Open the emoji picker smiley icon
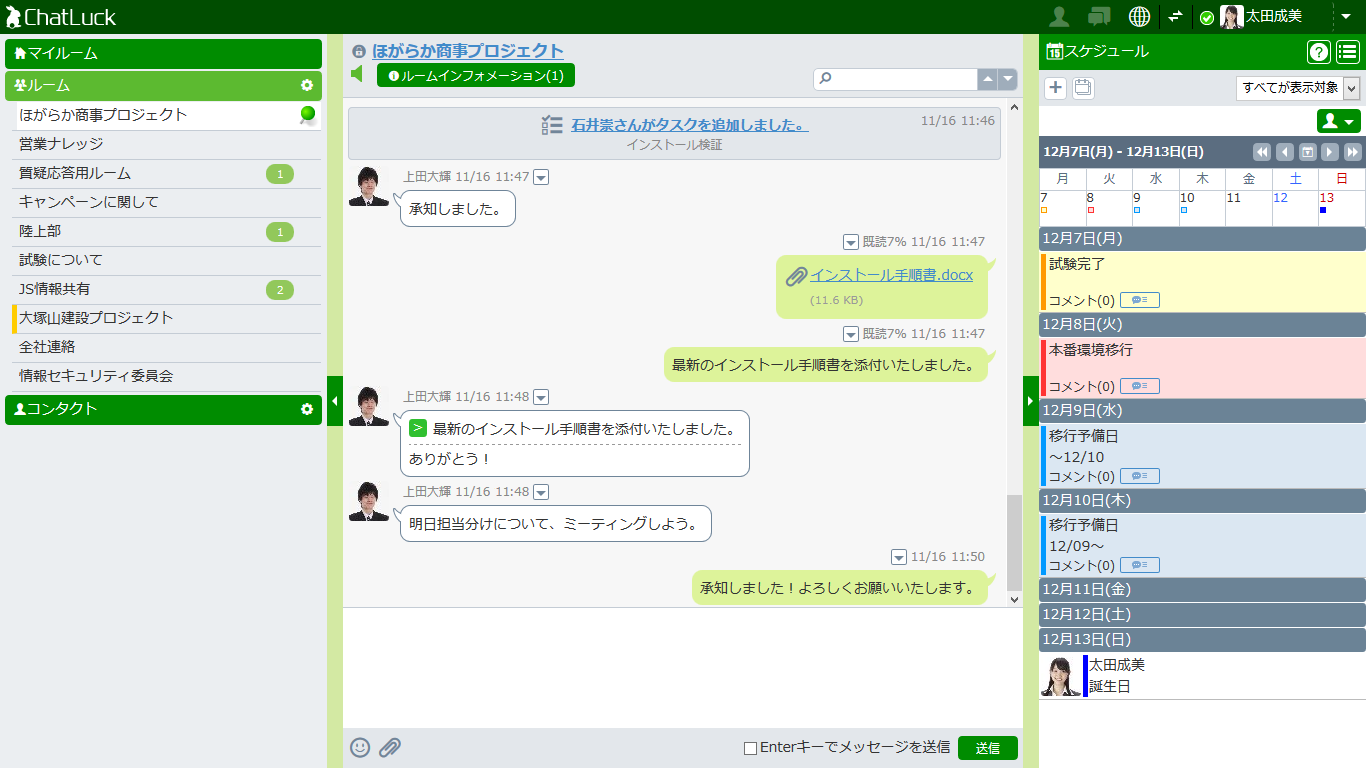 tap(360, 747)
